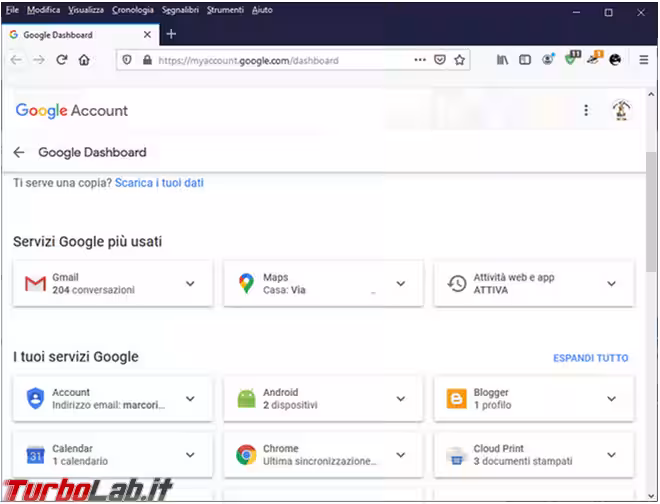
Task: Open Firefox hamburger menu
Action: (644, 60)
